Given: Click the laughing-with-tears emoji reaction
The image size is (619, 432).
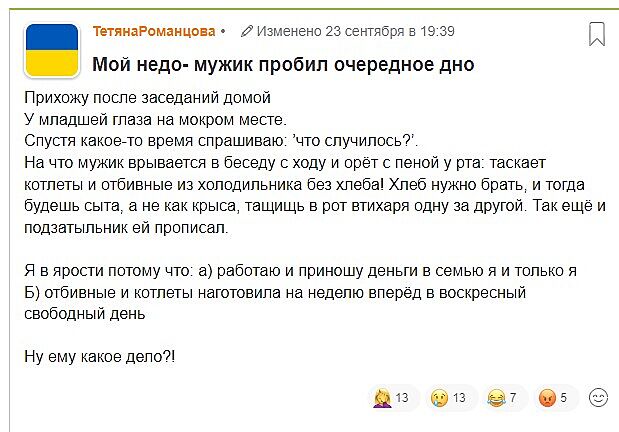Looking at the screenshot, I should [495, 398].
